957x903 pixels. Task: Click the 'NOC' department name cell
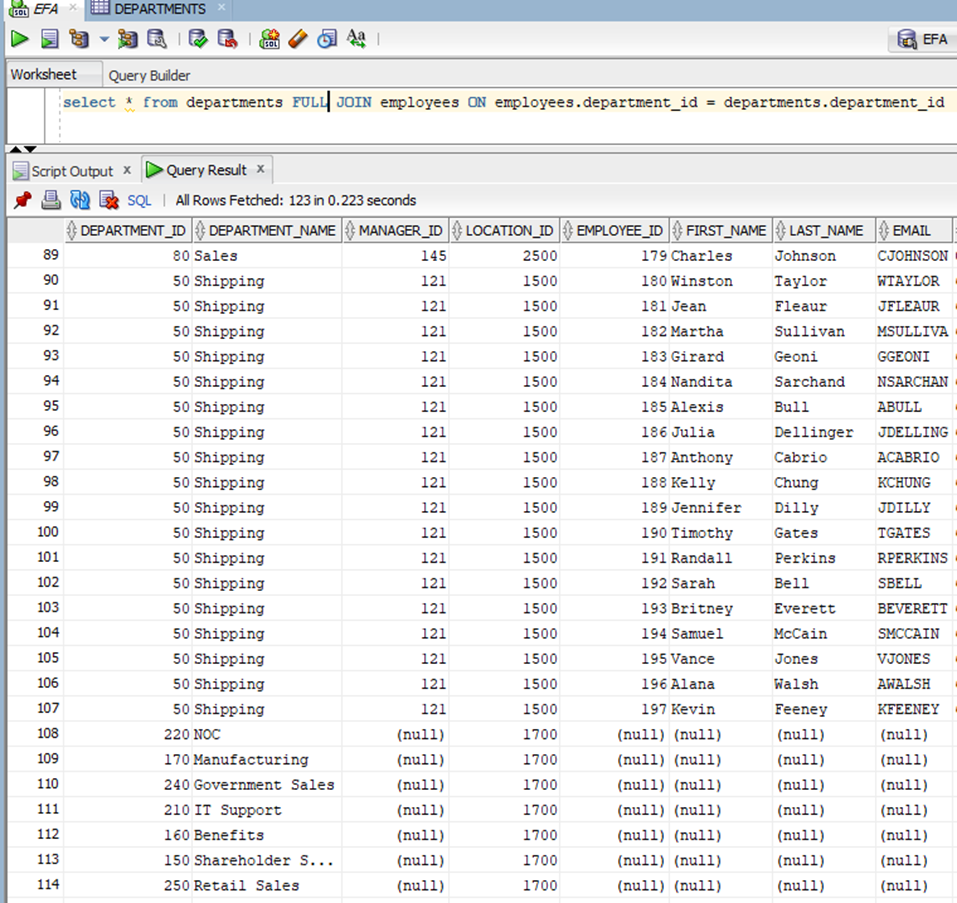267,734
